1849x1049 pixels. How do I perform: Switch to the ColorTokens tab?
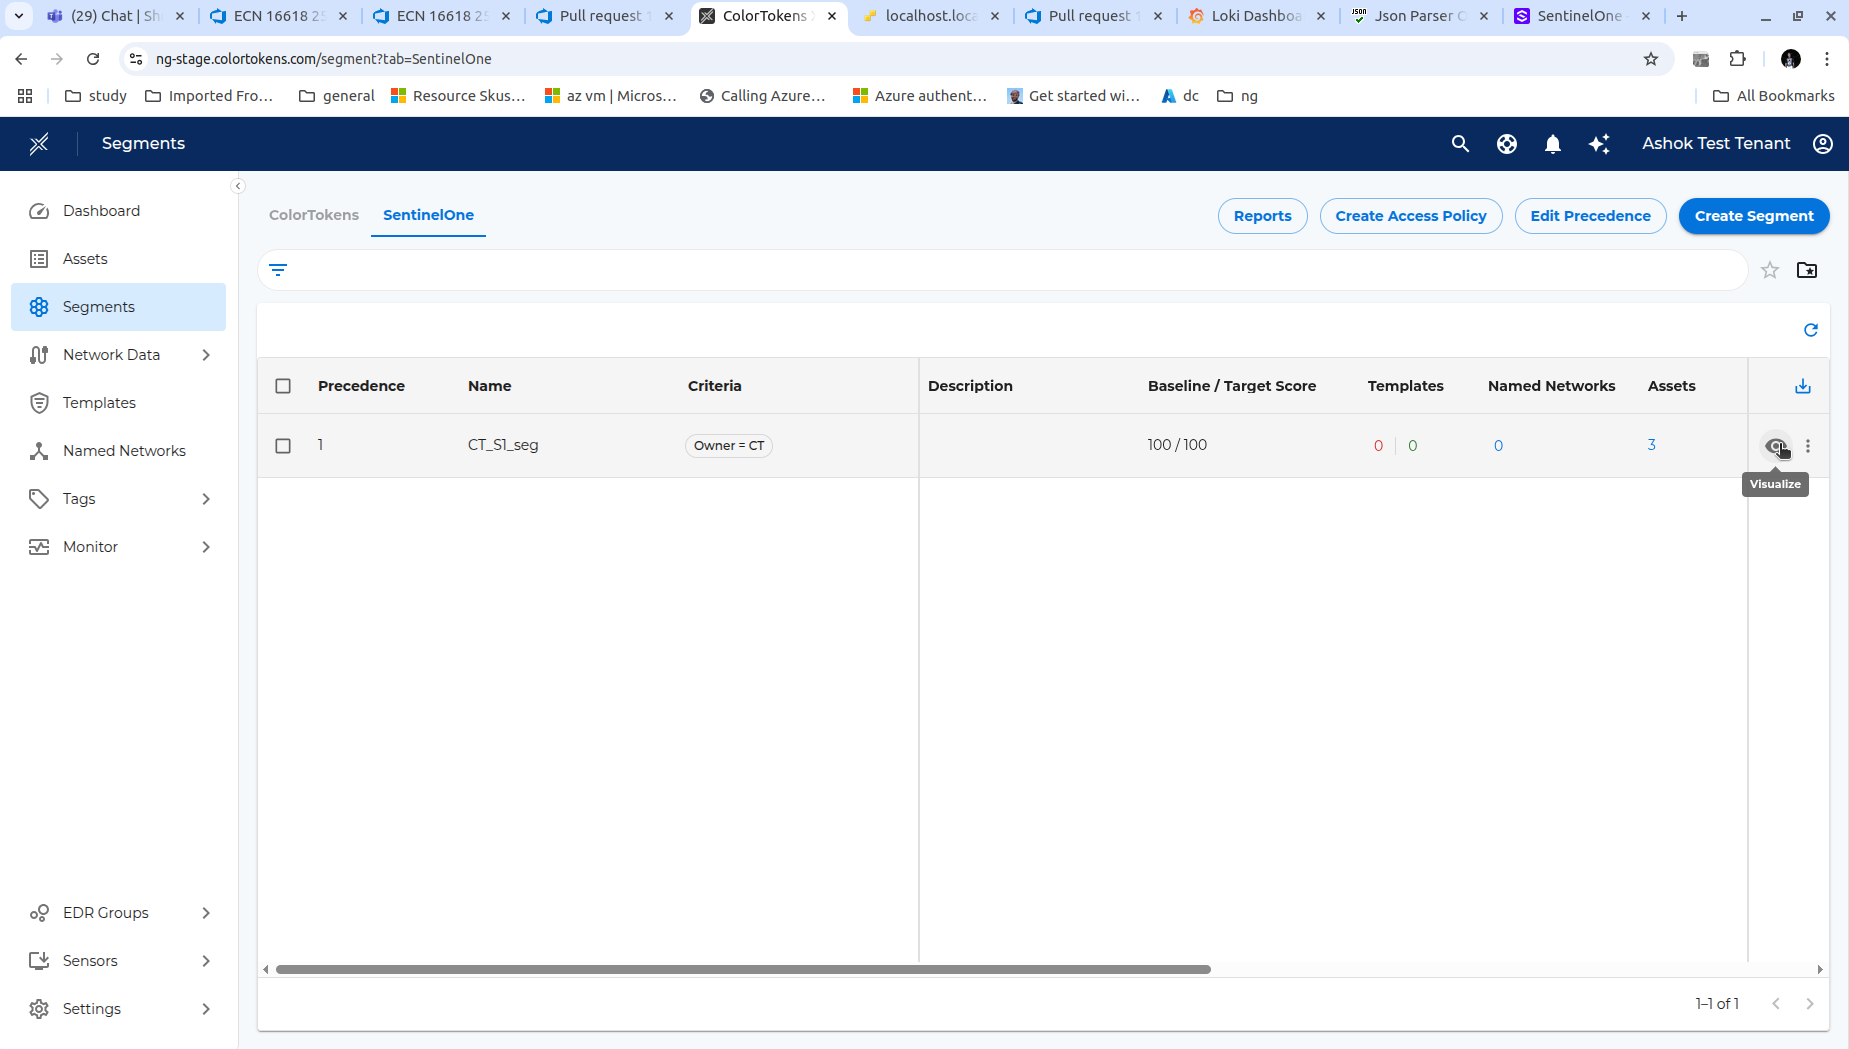313,215
